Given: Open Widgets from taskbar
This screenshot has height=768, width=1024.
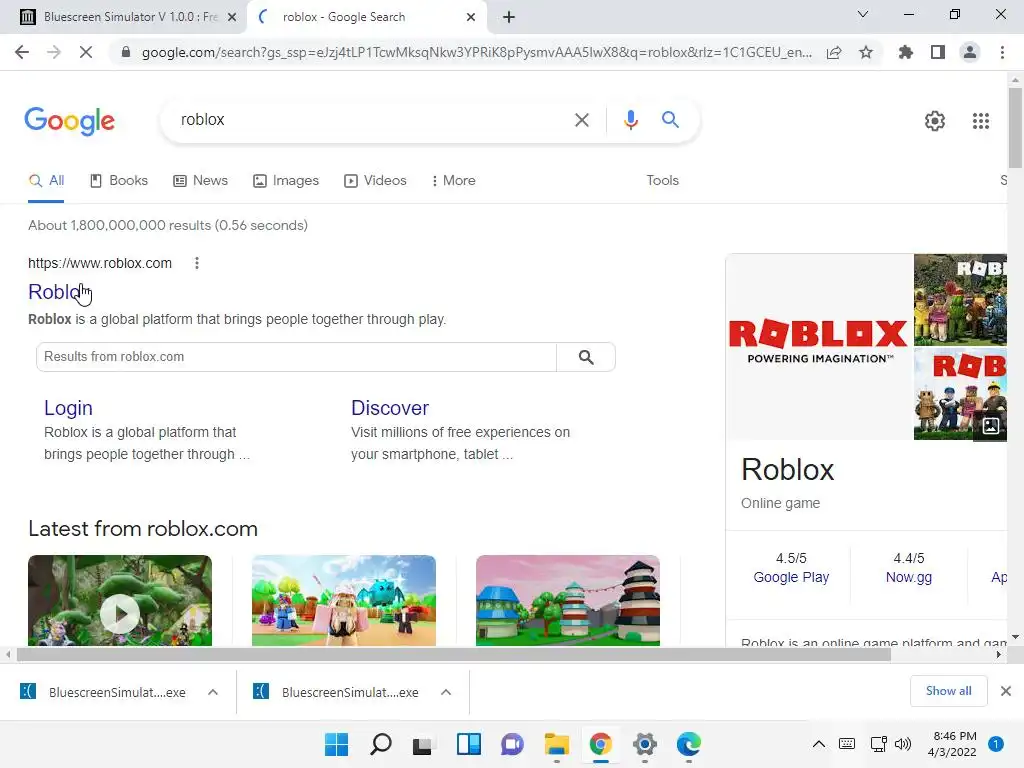Looking at the screenshot, I should (x=468, y=744).
